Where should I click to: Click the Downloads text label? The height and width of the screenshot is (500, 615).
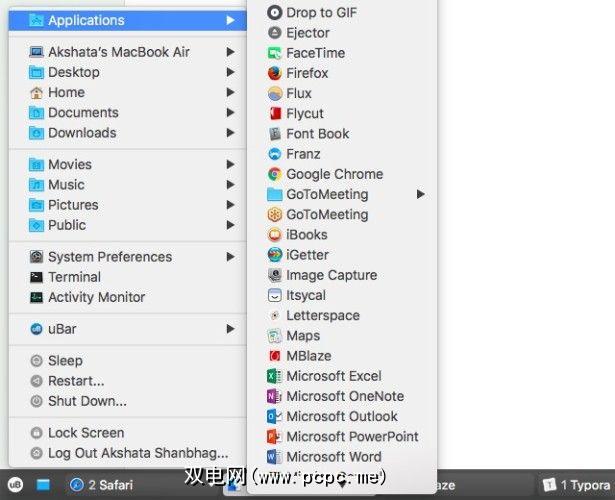82,133
